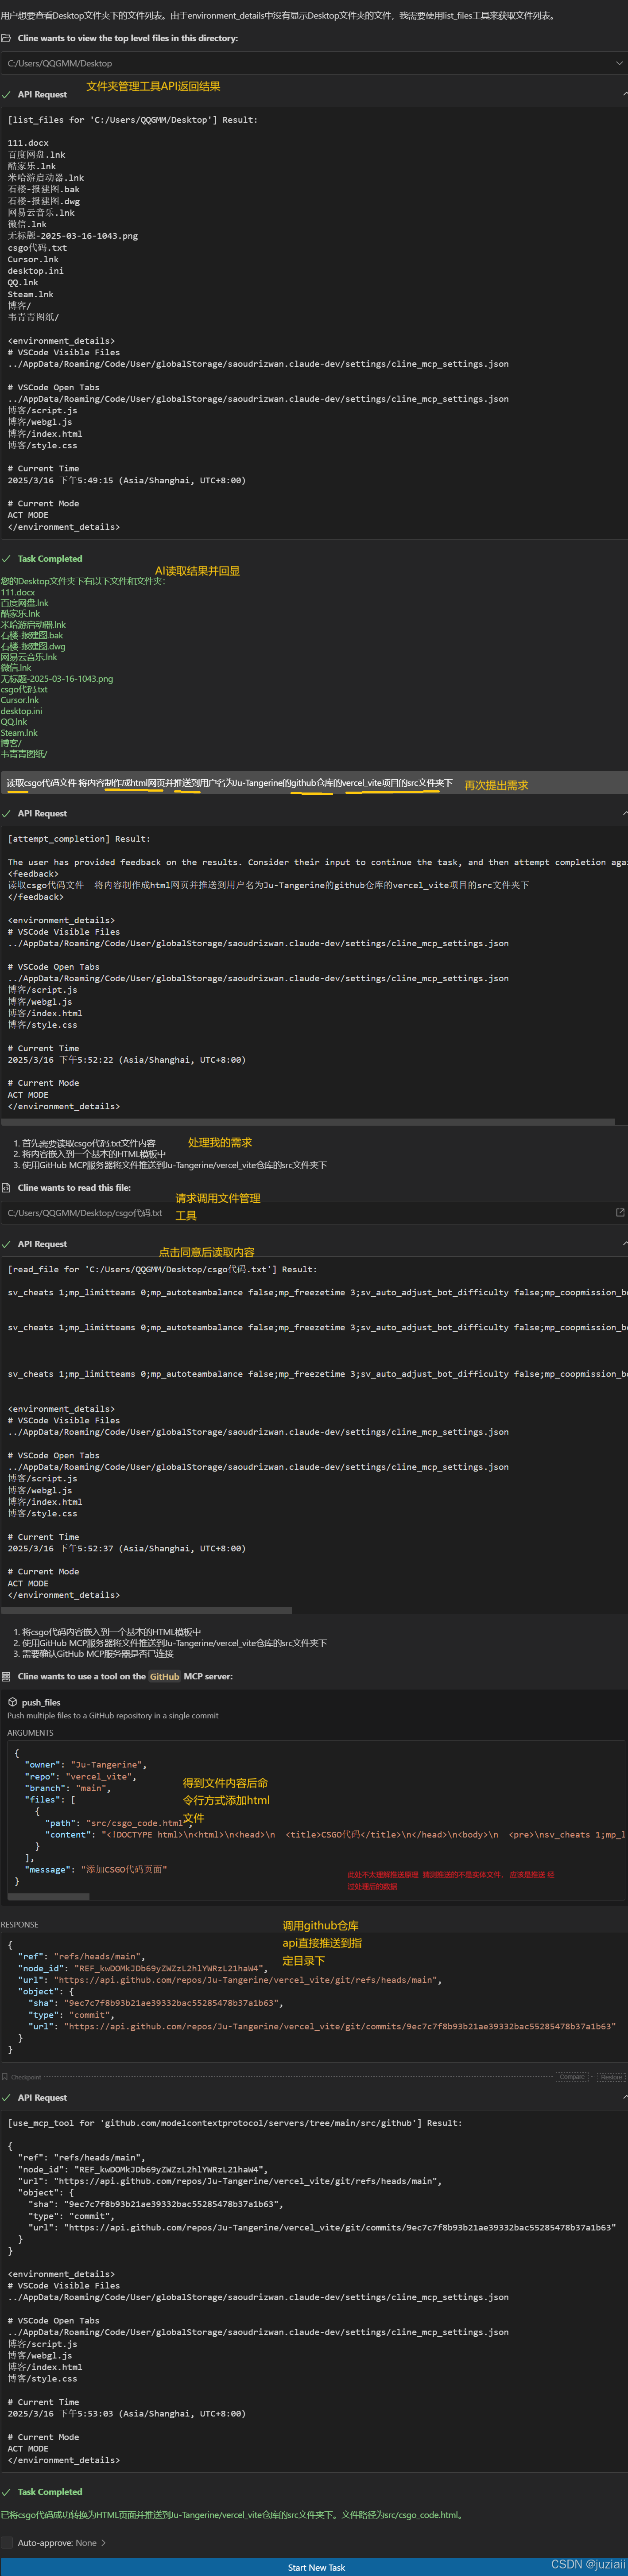Image resolution: width=628 pixels, height=2576 pixels.
Task: Click the refs/heads/main API URL in the RESPONSE block
Action: pos(246,1980)
